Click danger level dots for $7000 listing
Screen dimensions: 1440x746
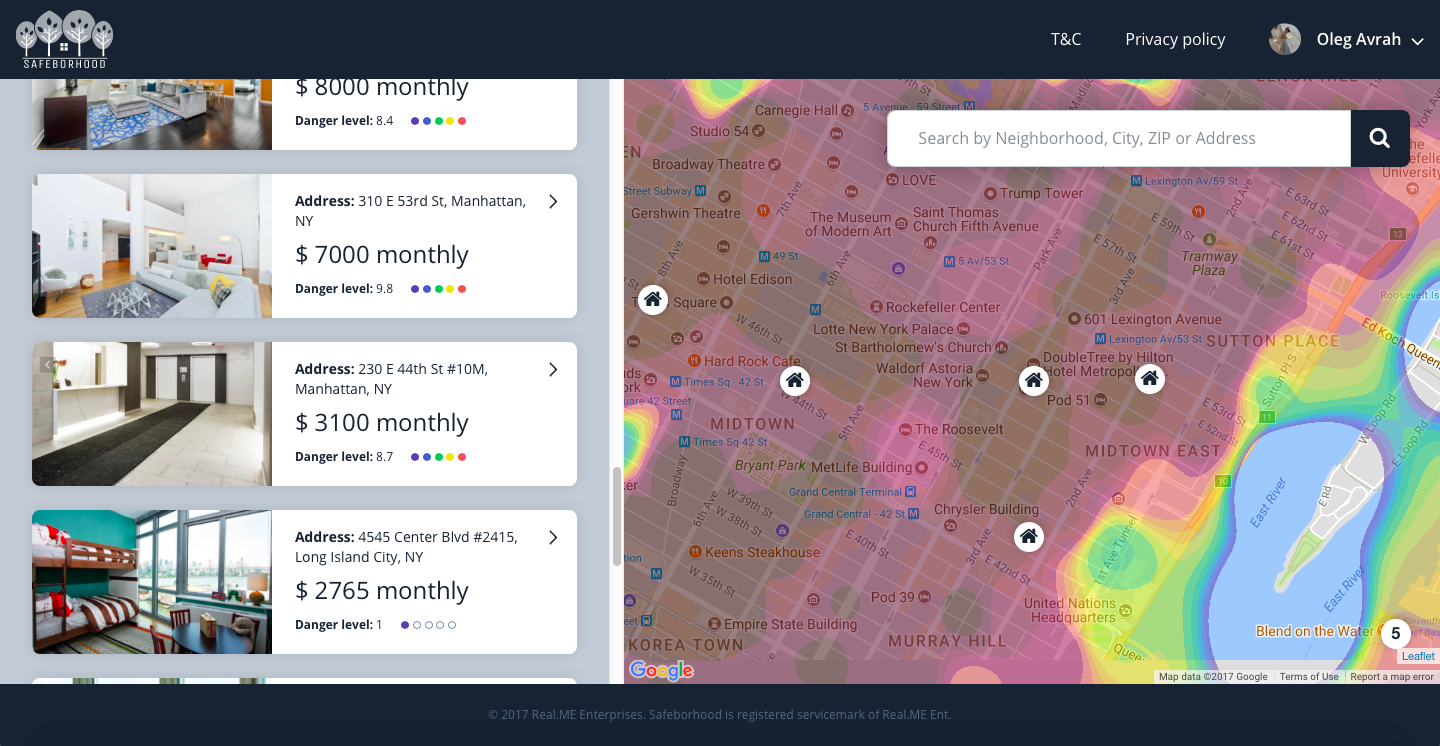(439, 289)
